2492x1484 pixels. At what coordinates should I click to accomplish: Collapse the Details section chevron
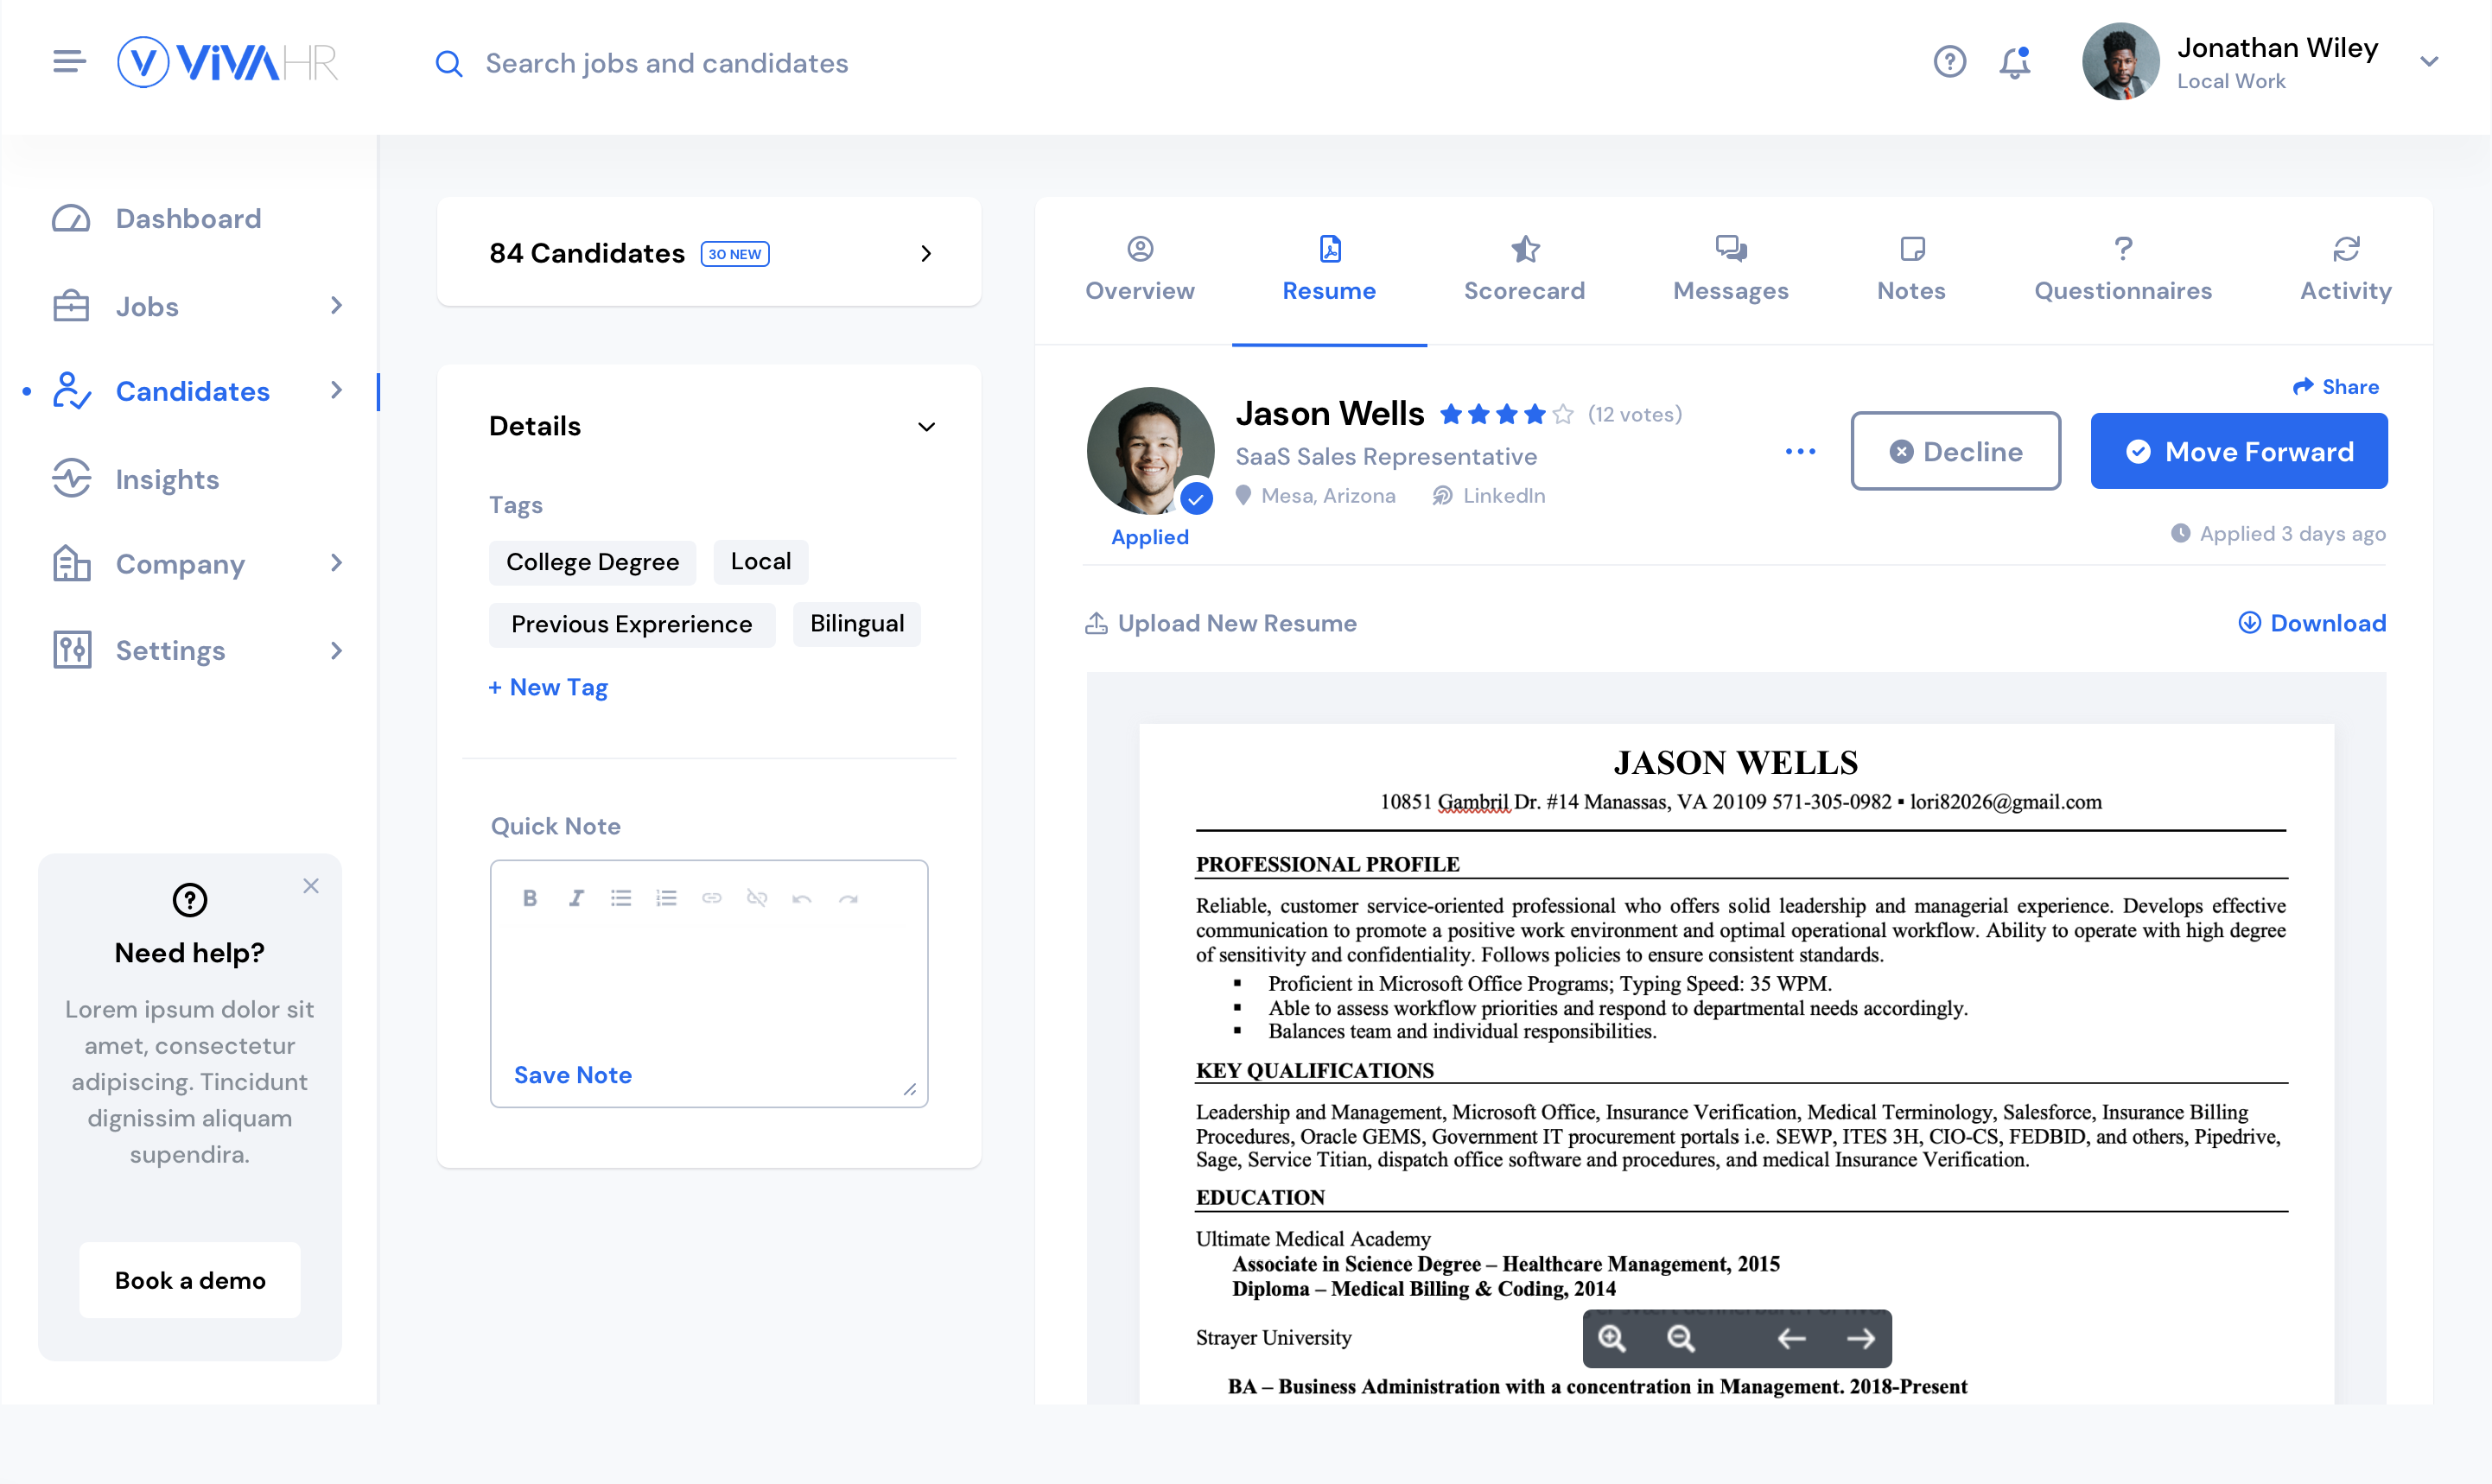(x=926, y=427)
